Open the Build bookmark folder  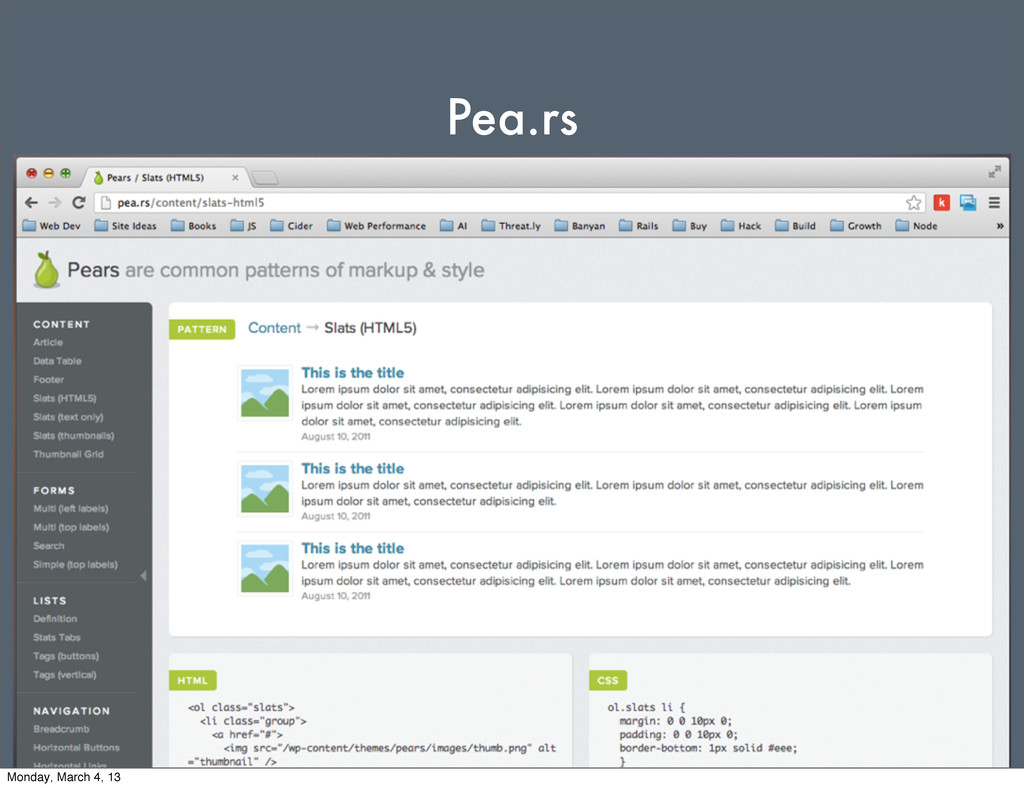[x=795, y=226]
